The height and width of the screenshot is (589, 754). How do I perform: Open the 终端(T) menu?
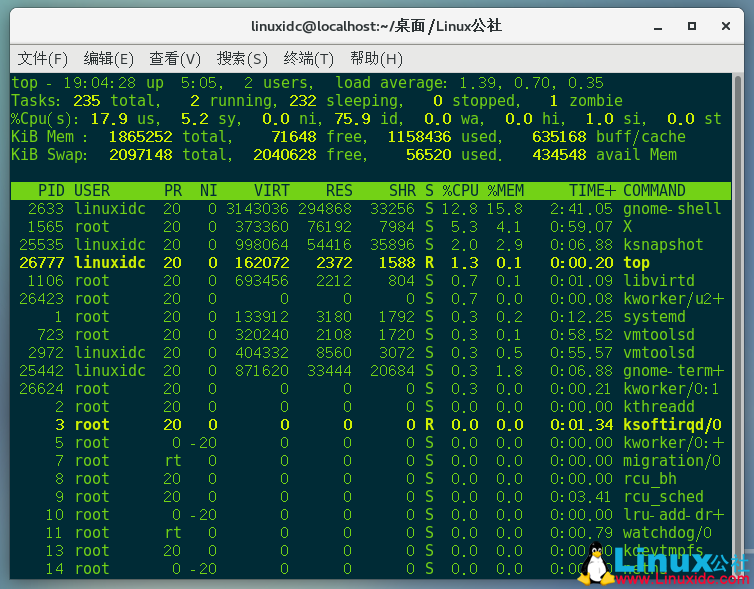tap(308, 59)
